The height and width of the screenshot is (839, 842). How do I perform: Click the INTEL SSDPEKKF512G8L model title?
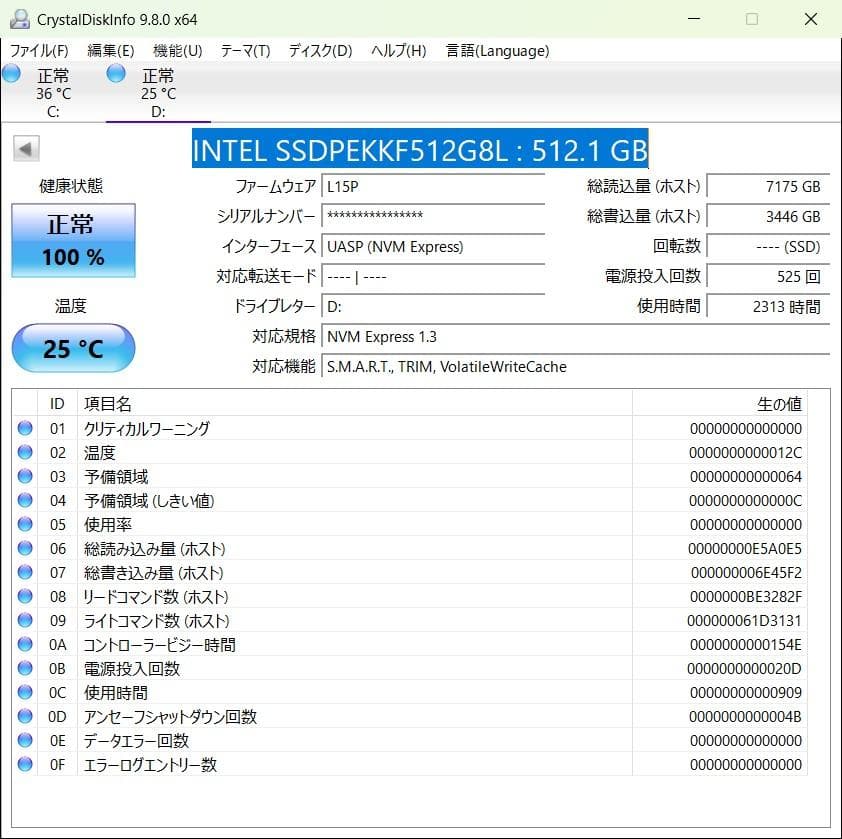click(x=420, y=149)
